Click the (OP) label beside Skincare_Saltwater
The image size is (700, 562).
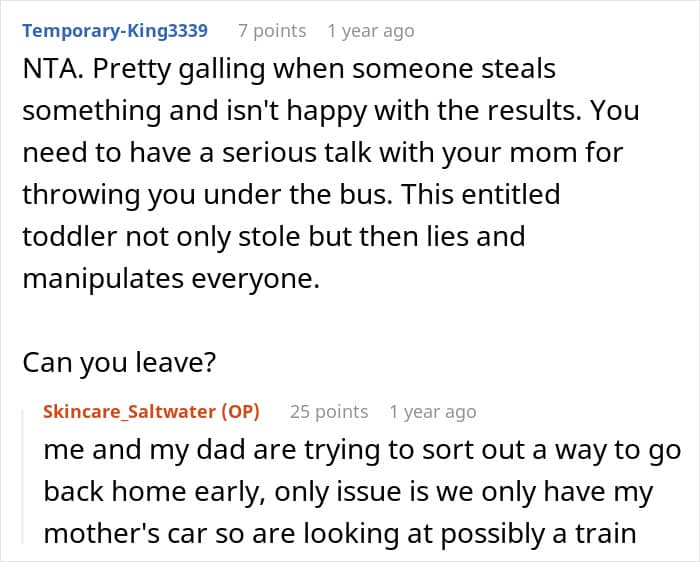click(x=243, y=412)
